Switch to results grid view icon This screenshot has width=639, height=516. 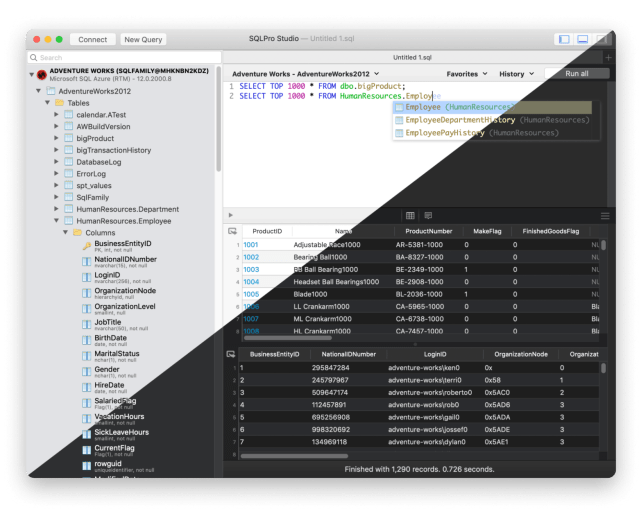(410, 215)
